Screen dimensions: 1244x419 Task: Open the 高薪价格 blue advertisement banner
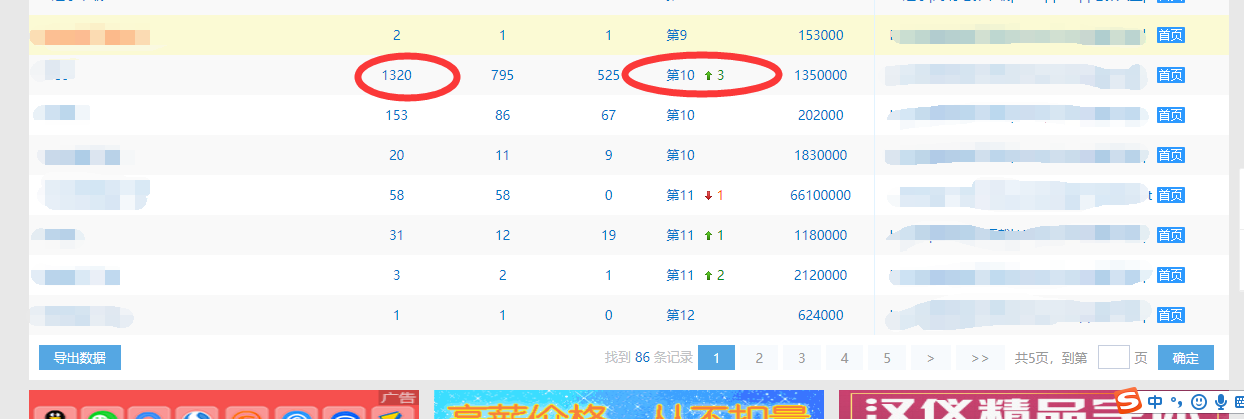tap(629, 404)
